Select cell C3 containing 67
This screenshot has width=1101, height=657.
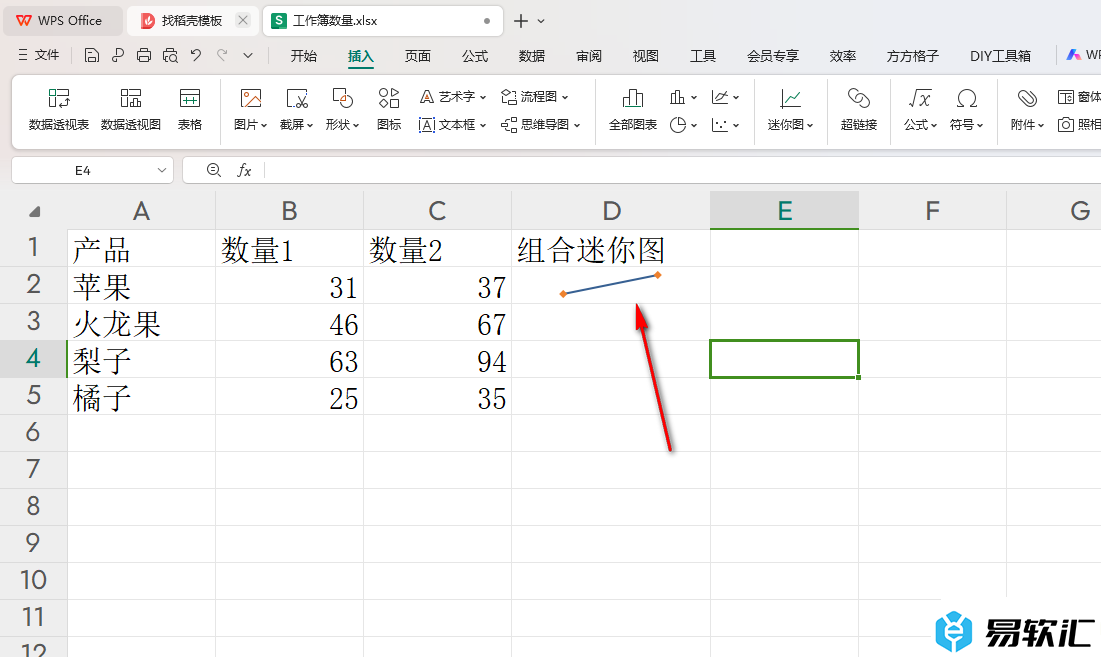[x=437, y=322]
